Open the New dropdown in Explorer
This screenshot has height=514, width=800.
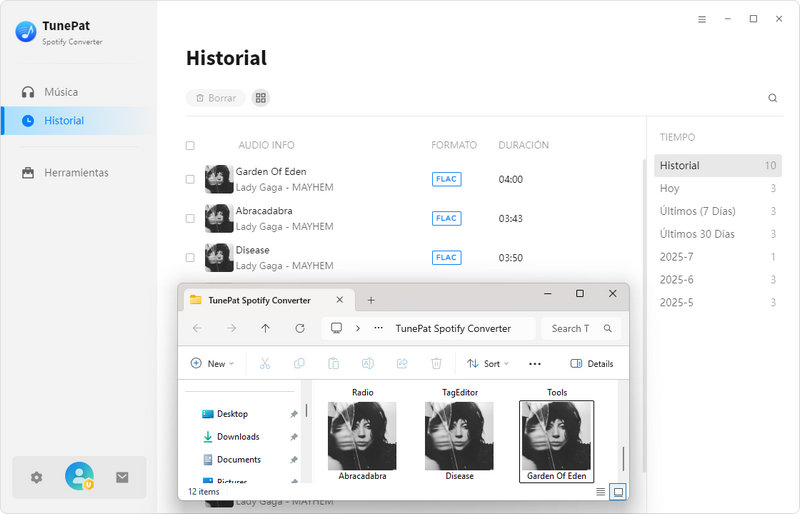(x=212, y=364)
